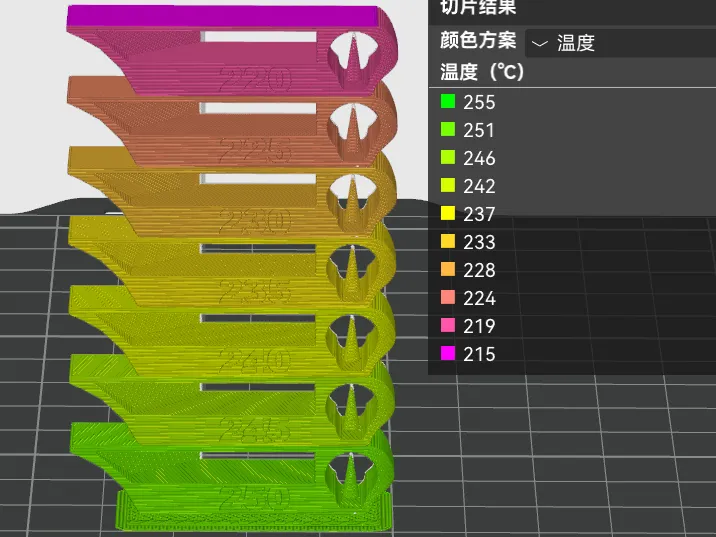This screenshot has height=537, width=716.
Task: Select the 219 temperature value text
Action: pos(479,326)
